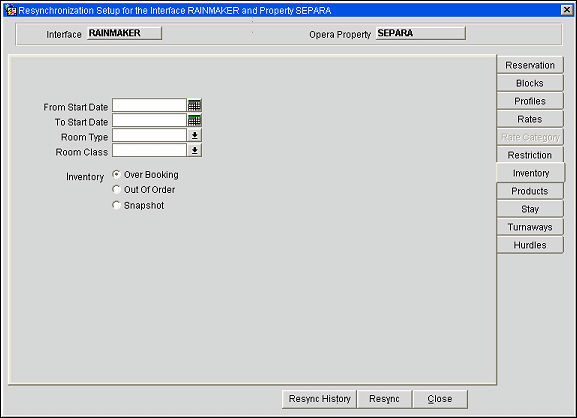The height and width of the screenshot is (418, 577).
Task: Choose the Snapshot inventory option
Action: click(x=116, y=205)
